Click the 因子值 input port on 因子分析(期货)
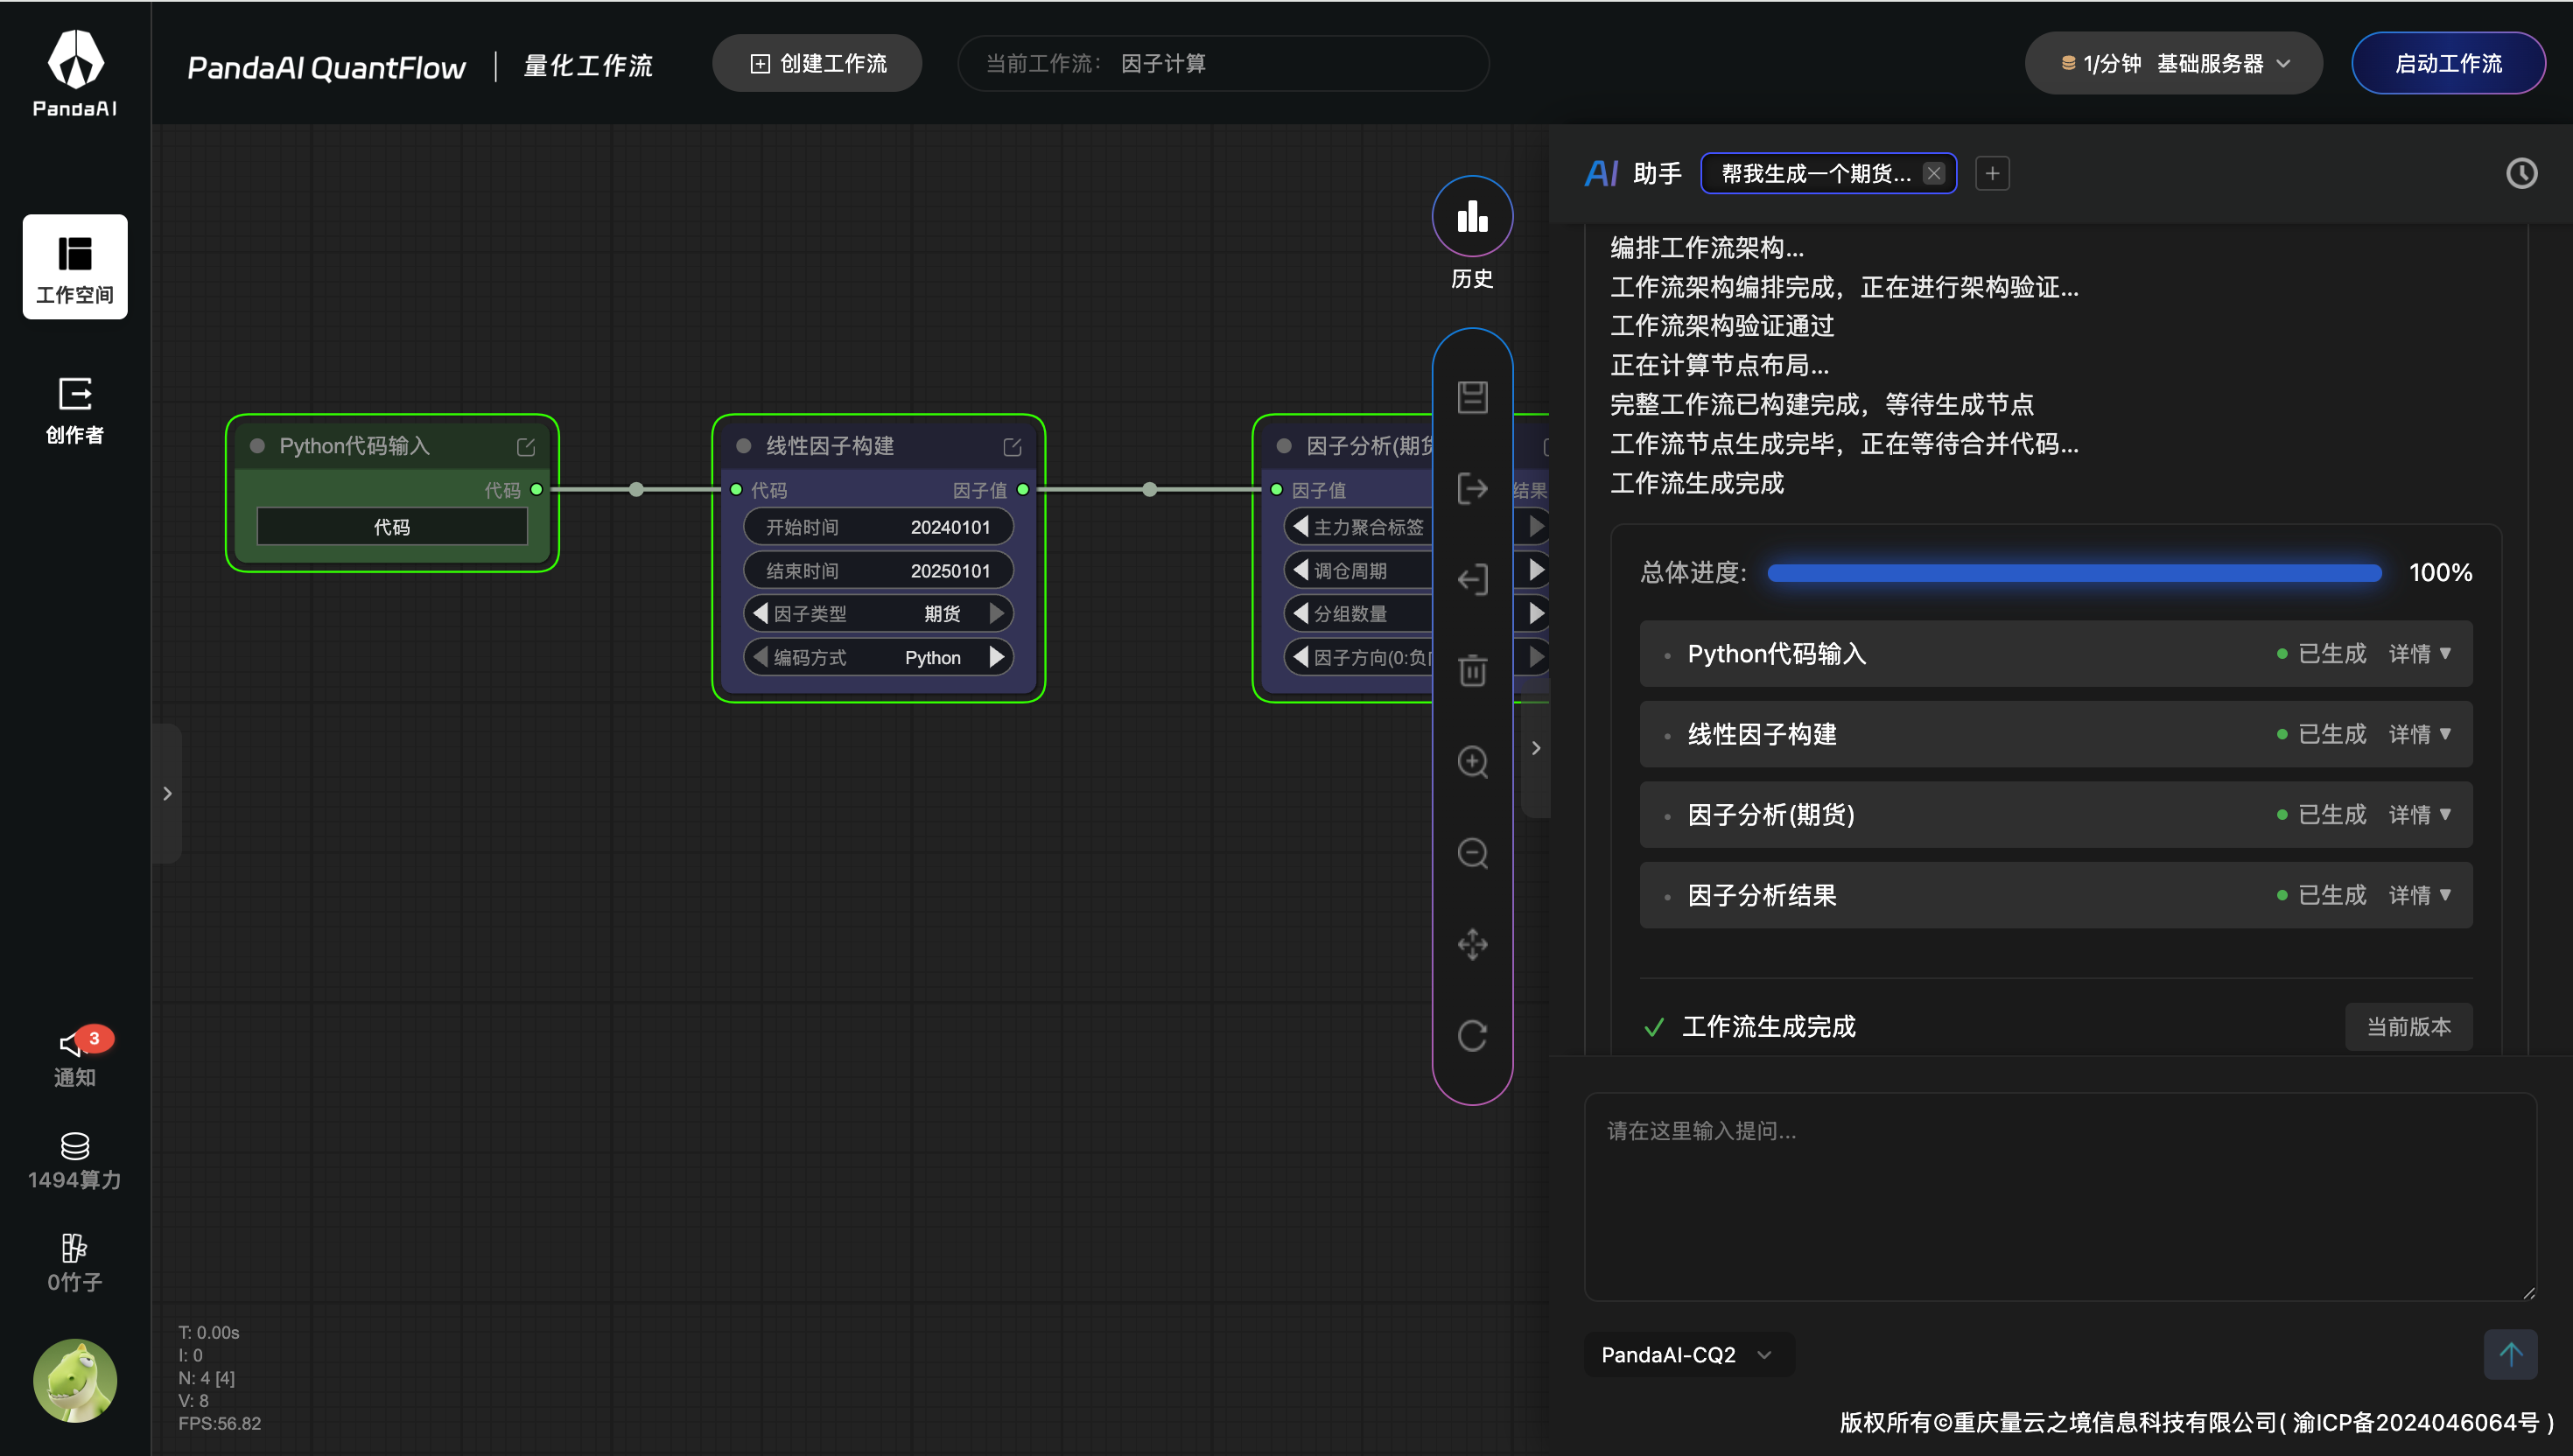 [x=1277, y=489]
